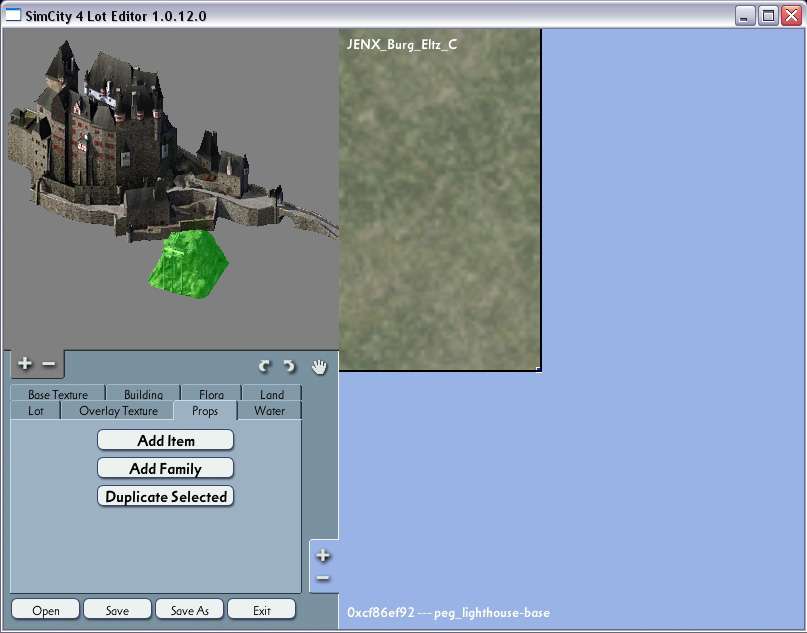This screenshot has height=633, width=807.
Task: Zoom in the lot view plus icon
Action: 323,555
